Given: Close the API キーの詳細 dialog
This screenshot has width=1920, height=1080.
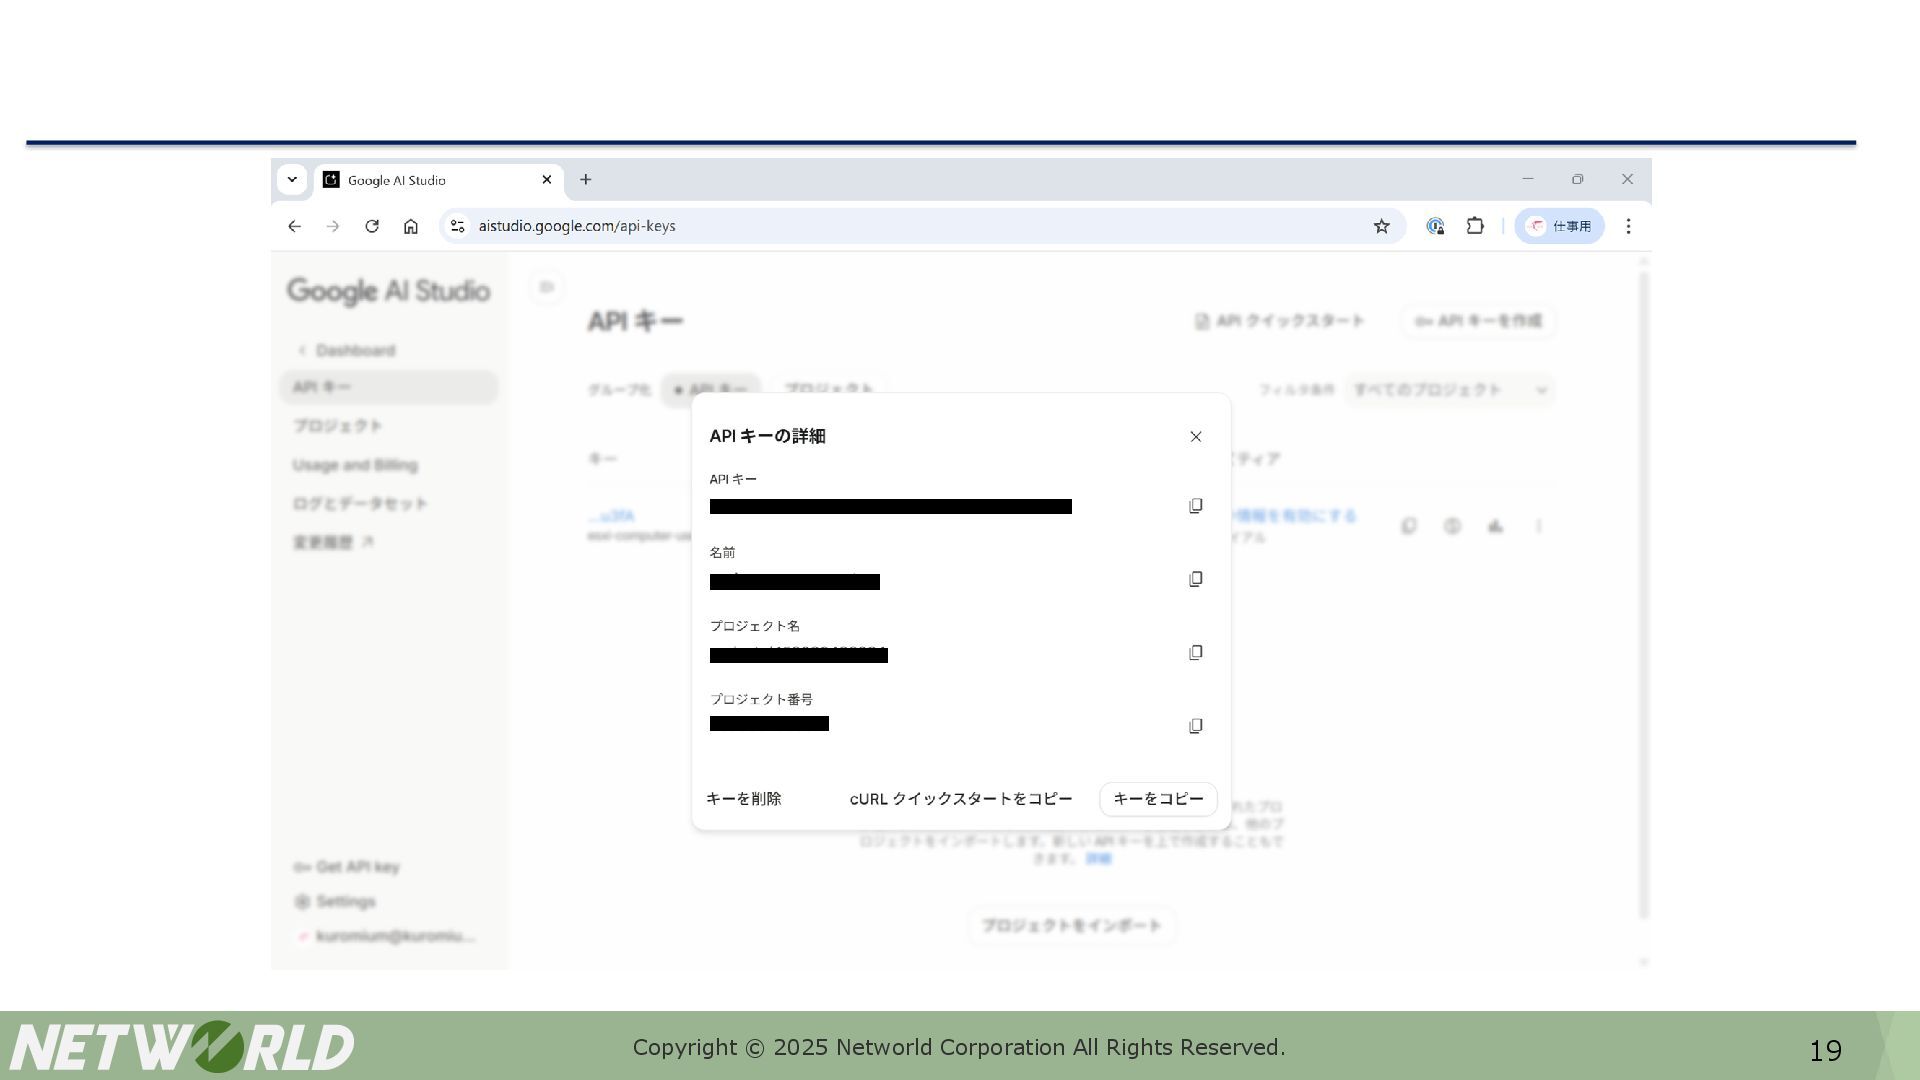Looking at the screenshot, I should coord(1195,437).
